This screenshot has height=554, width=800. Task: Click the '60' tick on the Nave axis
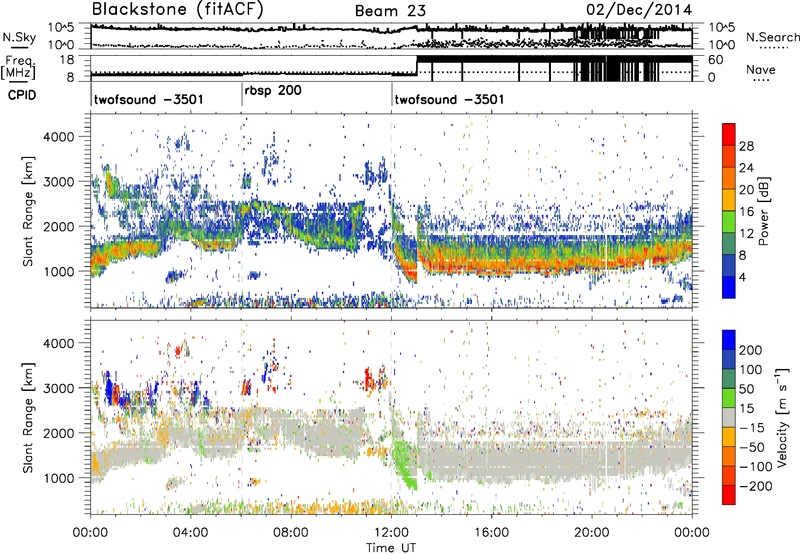[x=715, y=60]
